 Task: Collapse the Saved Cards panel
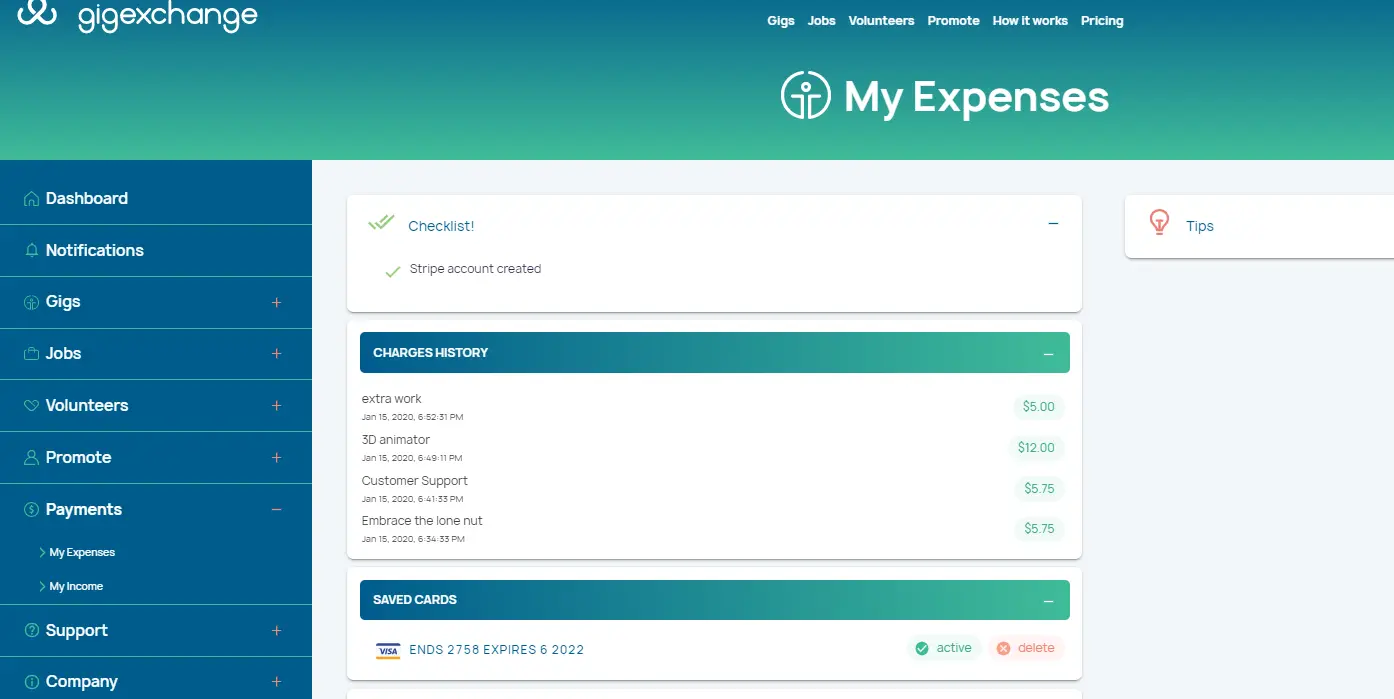pyautogui.click(x=1048, y=601)
